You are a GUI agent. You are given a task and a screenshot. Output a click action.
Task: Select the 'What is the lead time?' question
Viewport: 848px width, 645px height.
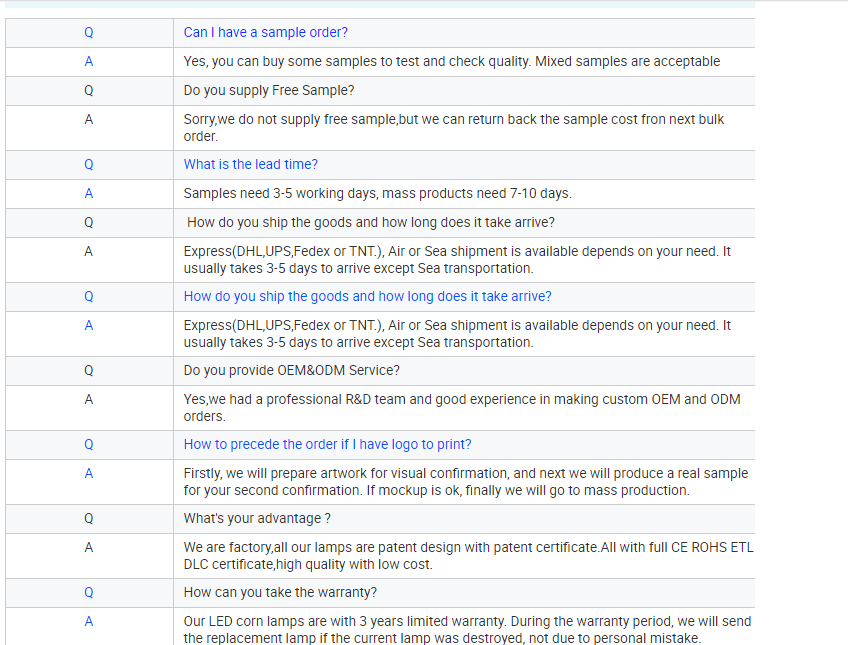250,164
